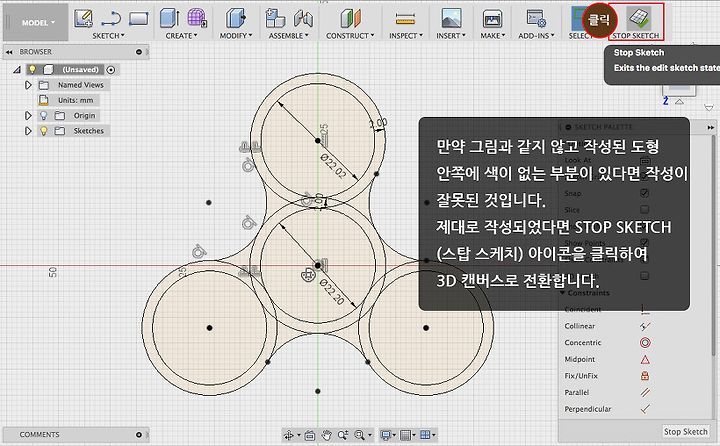
Task: Open the MODIFY menu
Action: point(236,35)
